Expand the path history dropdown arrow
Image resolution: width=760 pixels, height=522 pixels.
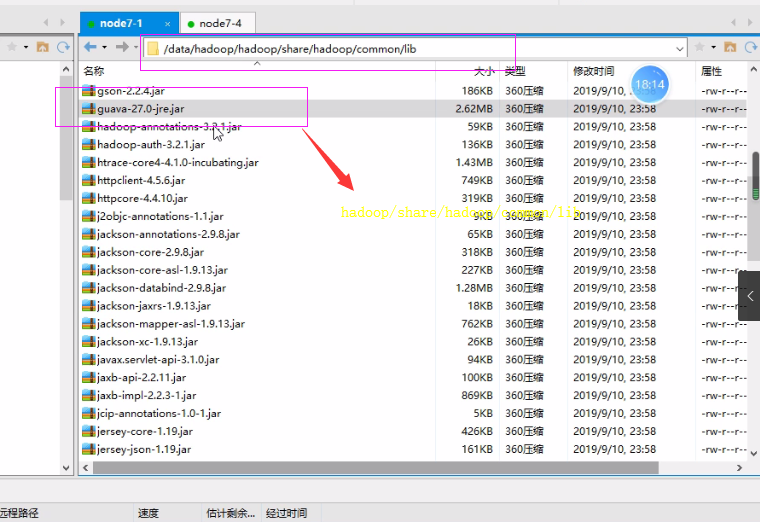[680, 49]
